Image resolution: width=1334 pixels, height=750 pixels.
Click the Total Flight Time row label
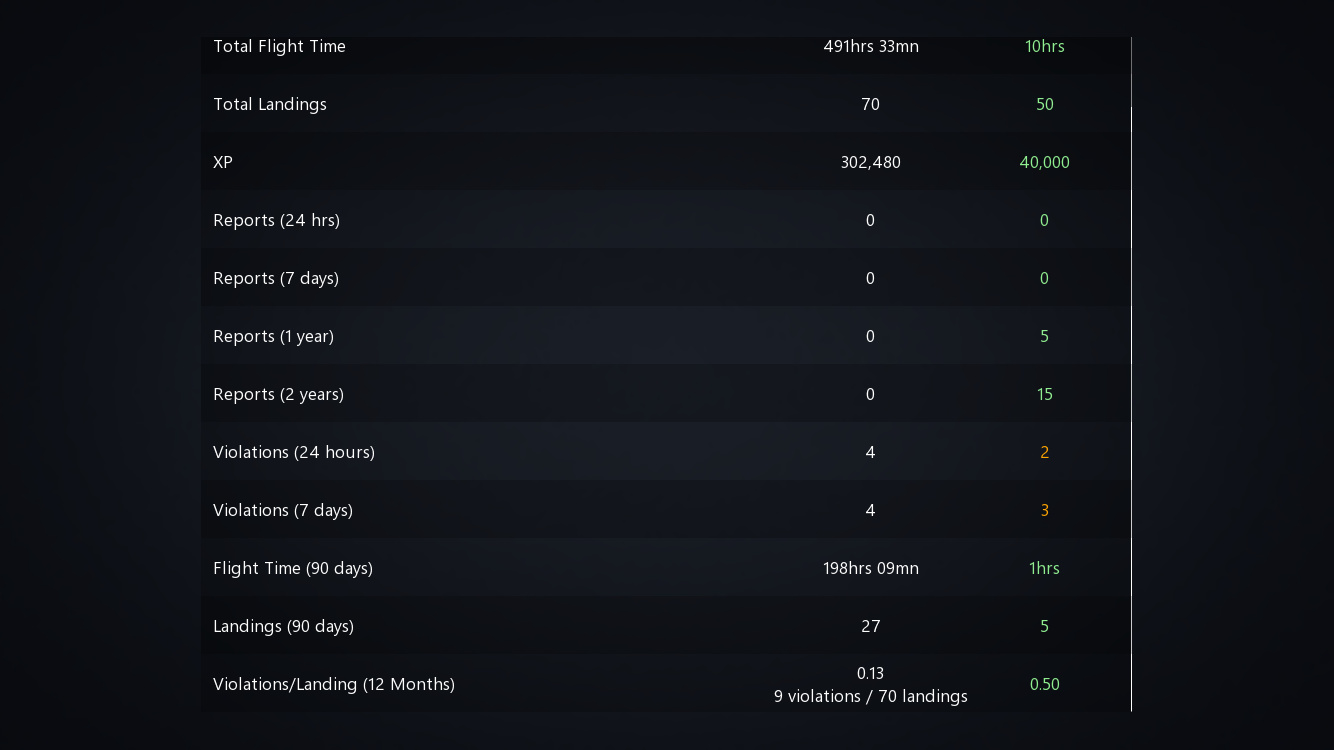coord(279,46)
